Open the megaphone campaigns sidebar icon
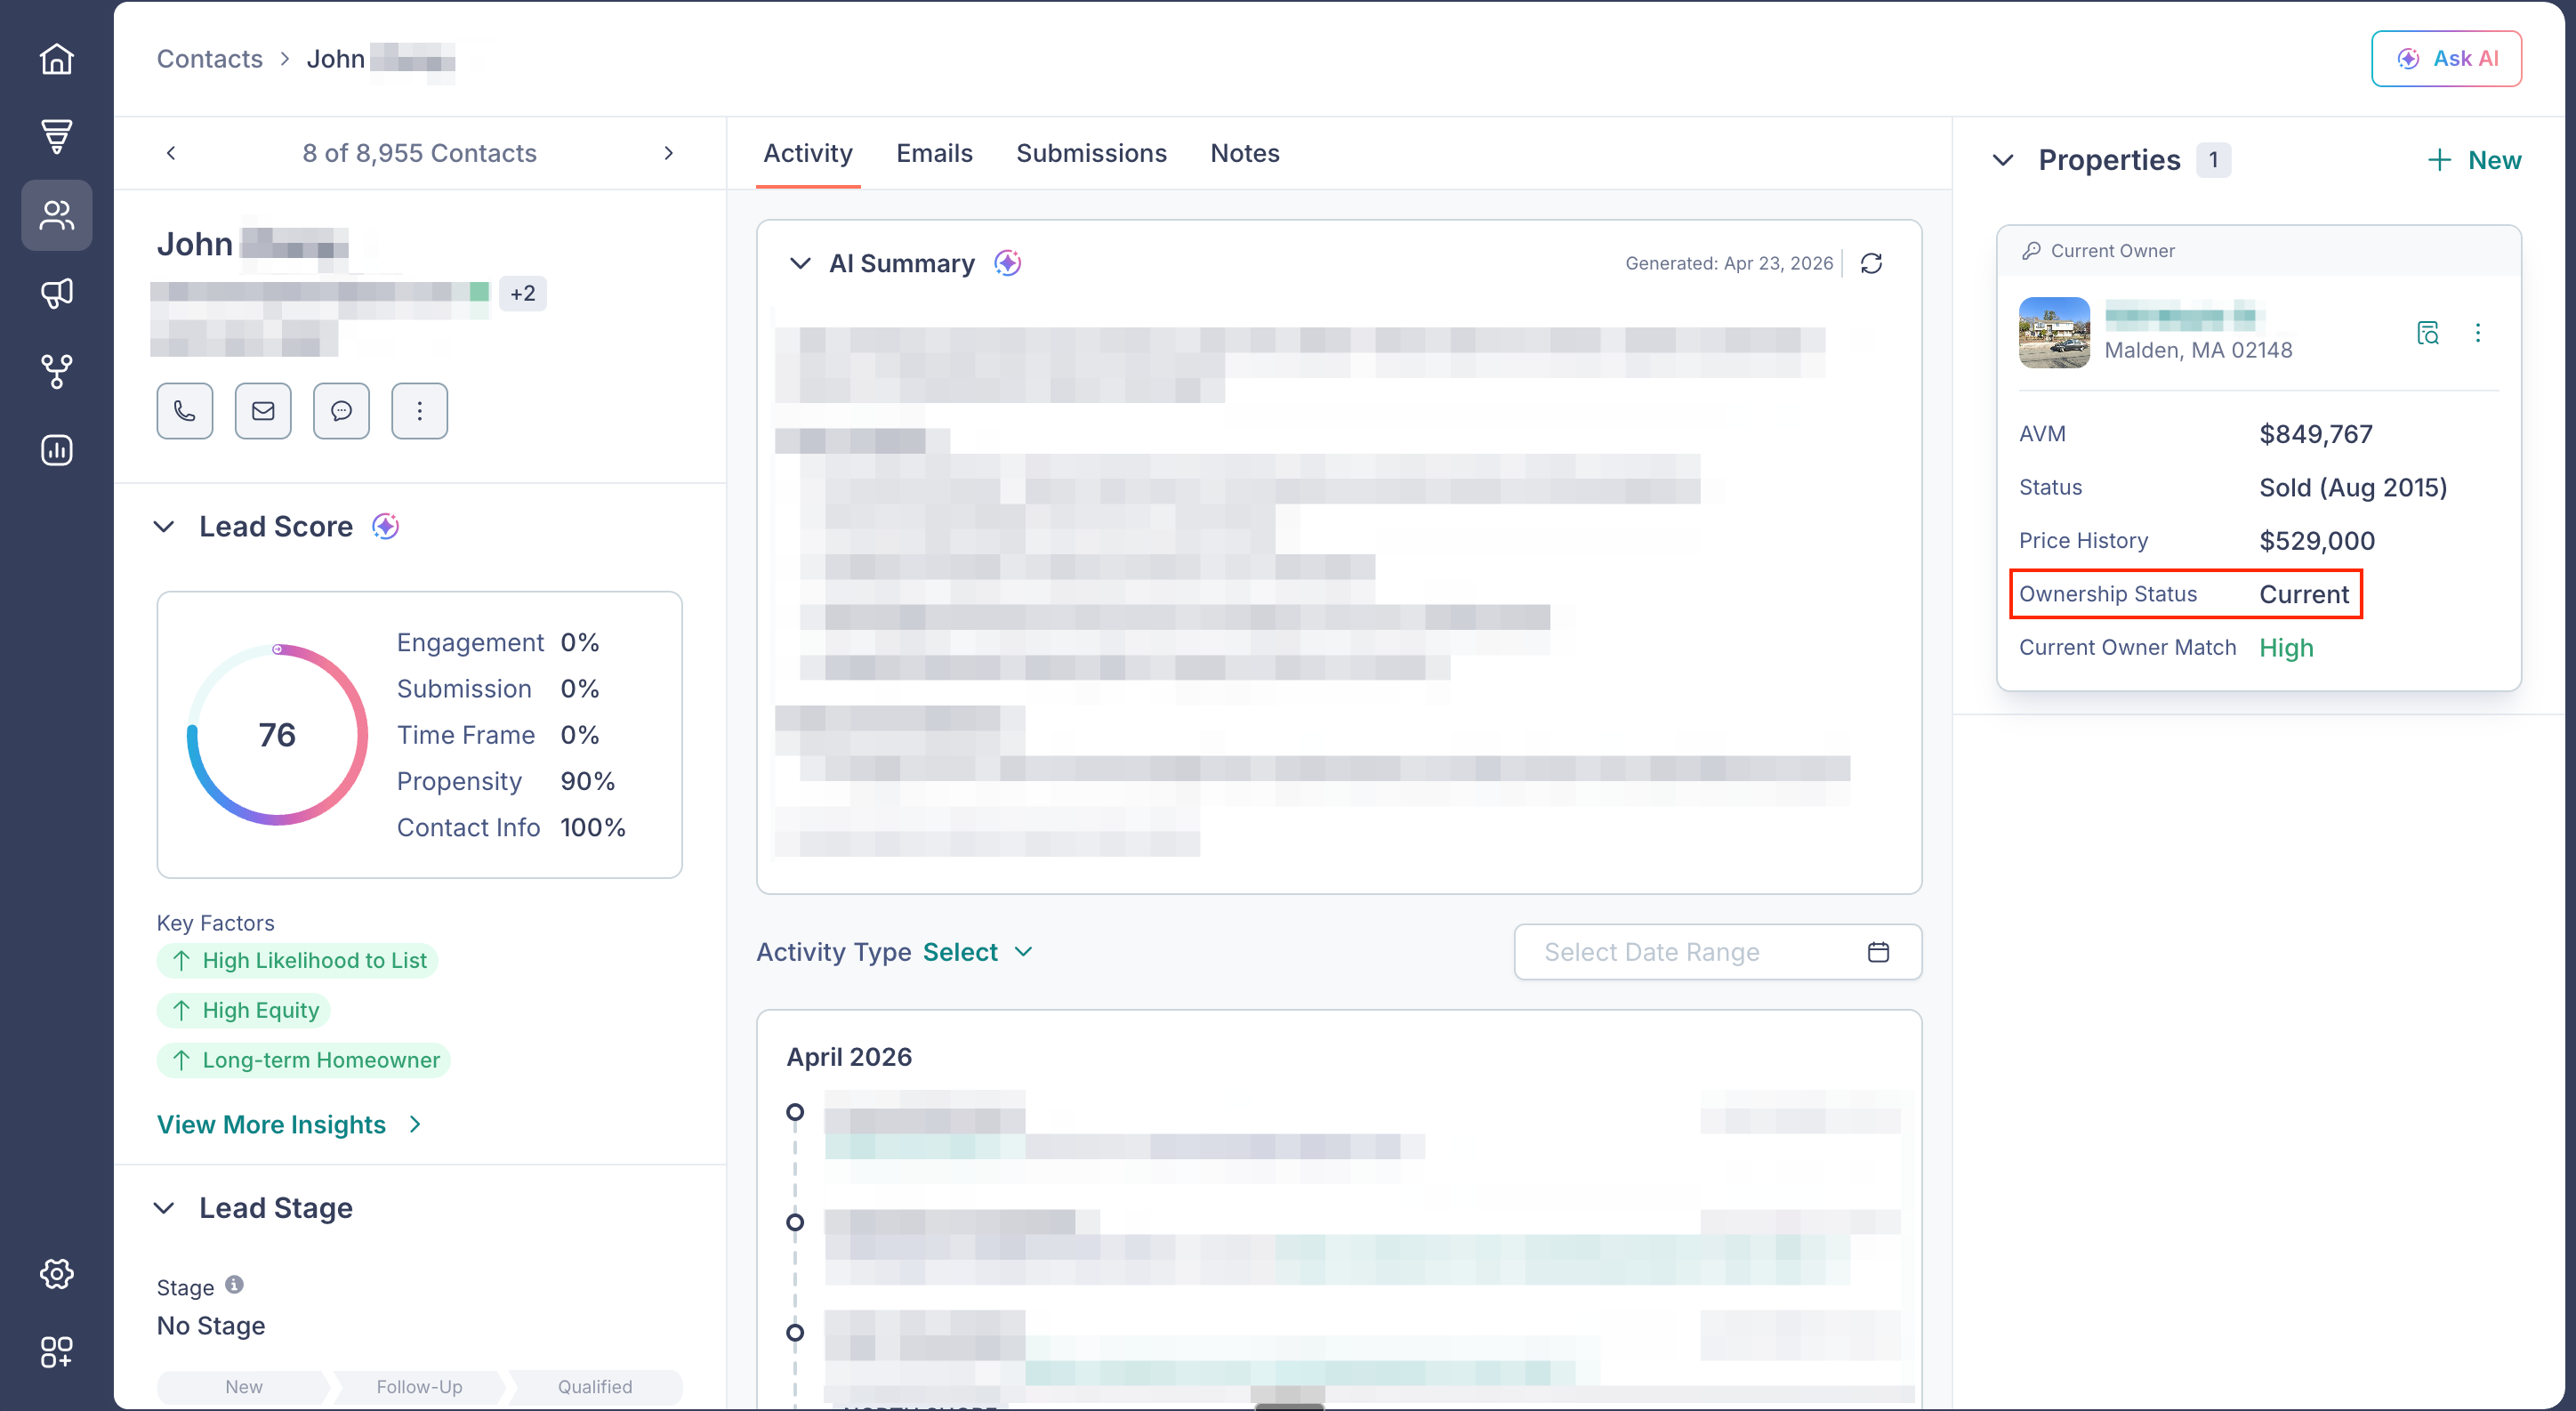Viewport: 2576px width, 1411px height. coord(57,293)
